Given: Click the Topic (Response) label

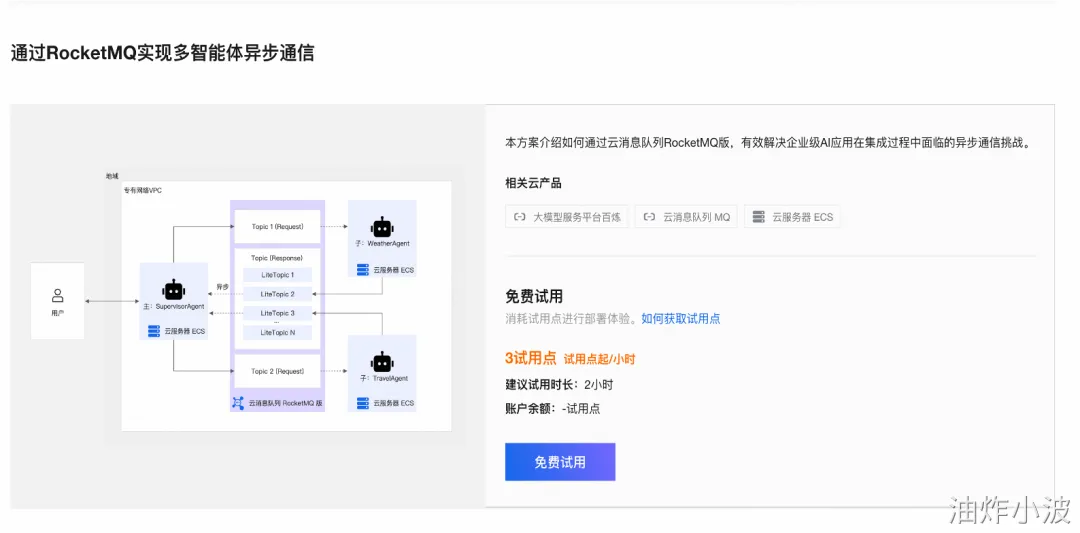Looking at the screenshot, I should click(277, 258).
